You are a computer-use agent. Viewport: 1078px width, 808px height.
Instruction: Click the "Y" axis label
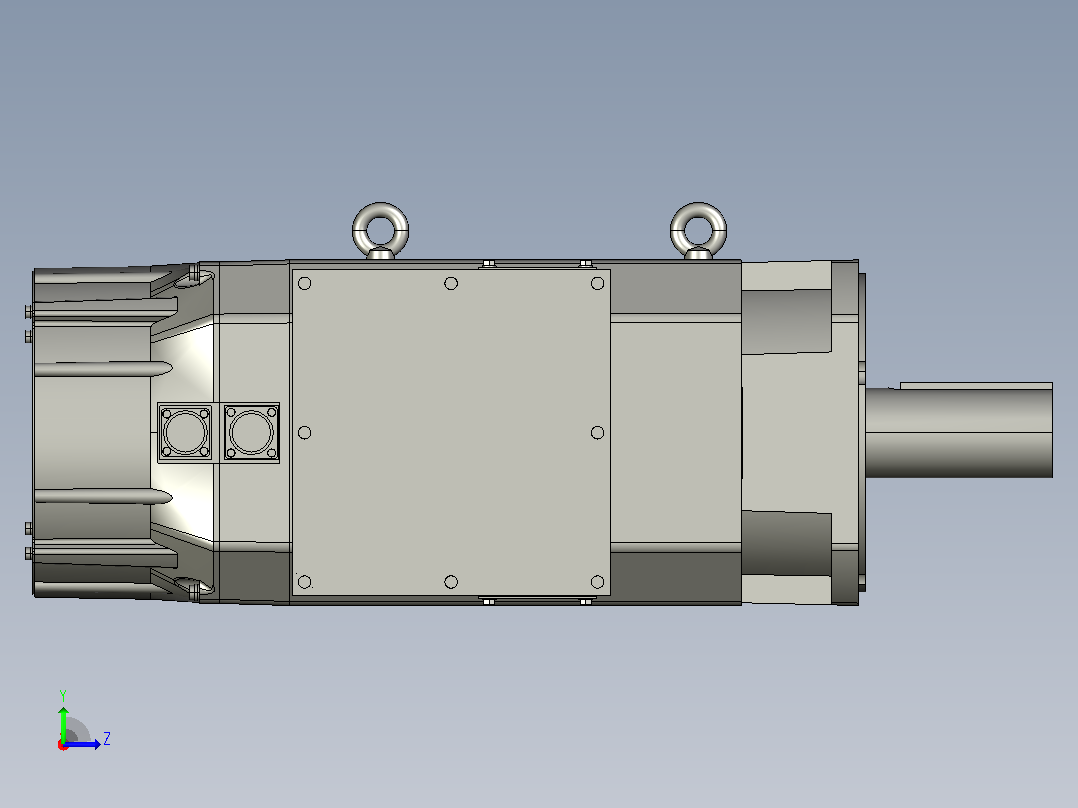coord(63,696)
